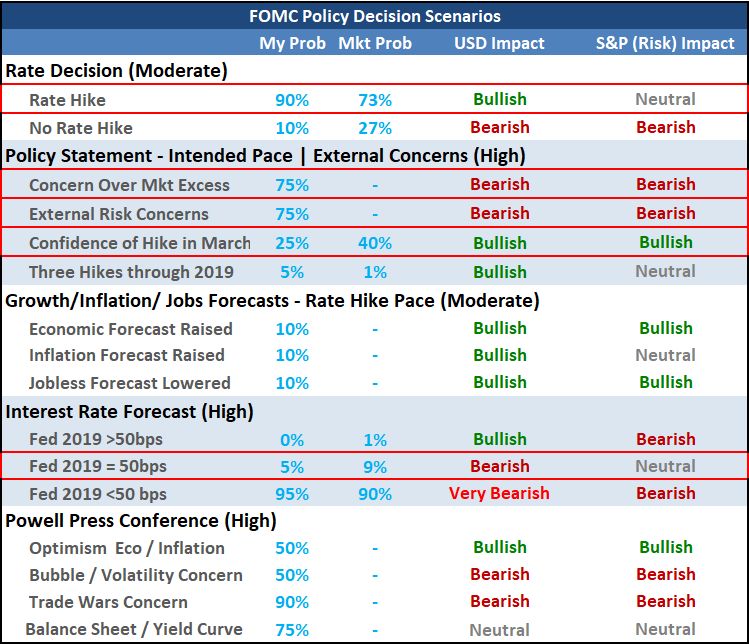Click 'Powell Press Conference (High)' heading

[x=141, y=521]
